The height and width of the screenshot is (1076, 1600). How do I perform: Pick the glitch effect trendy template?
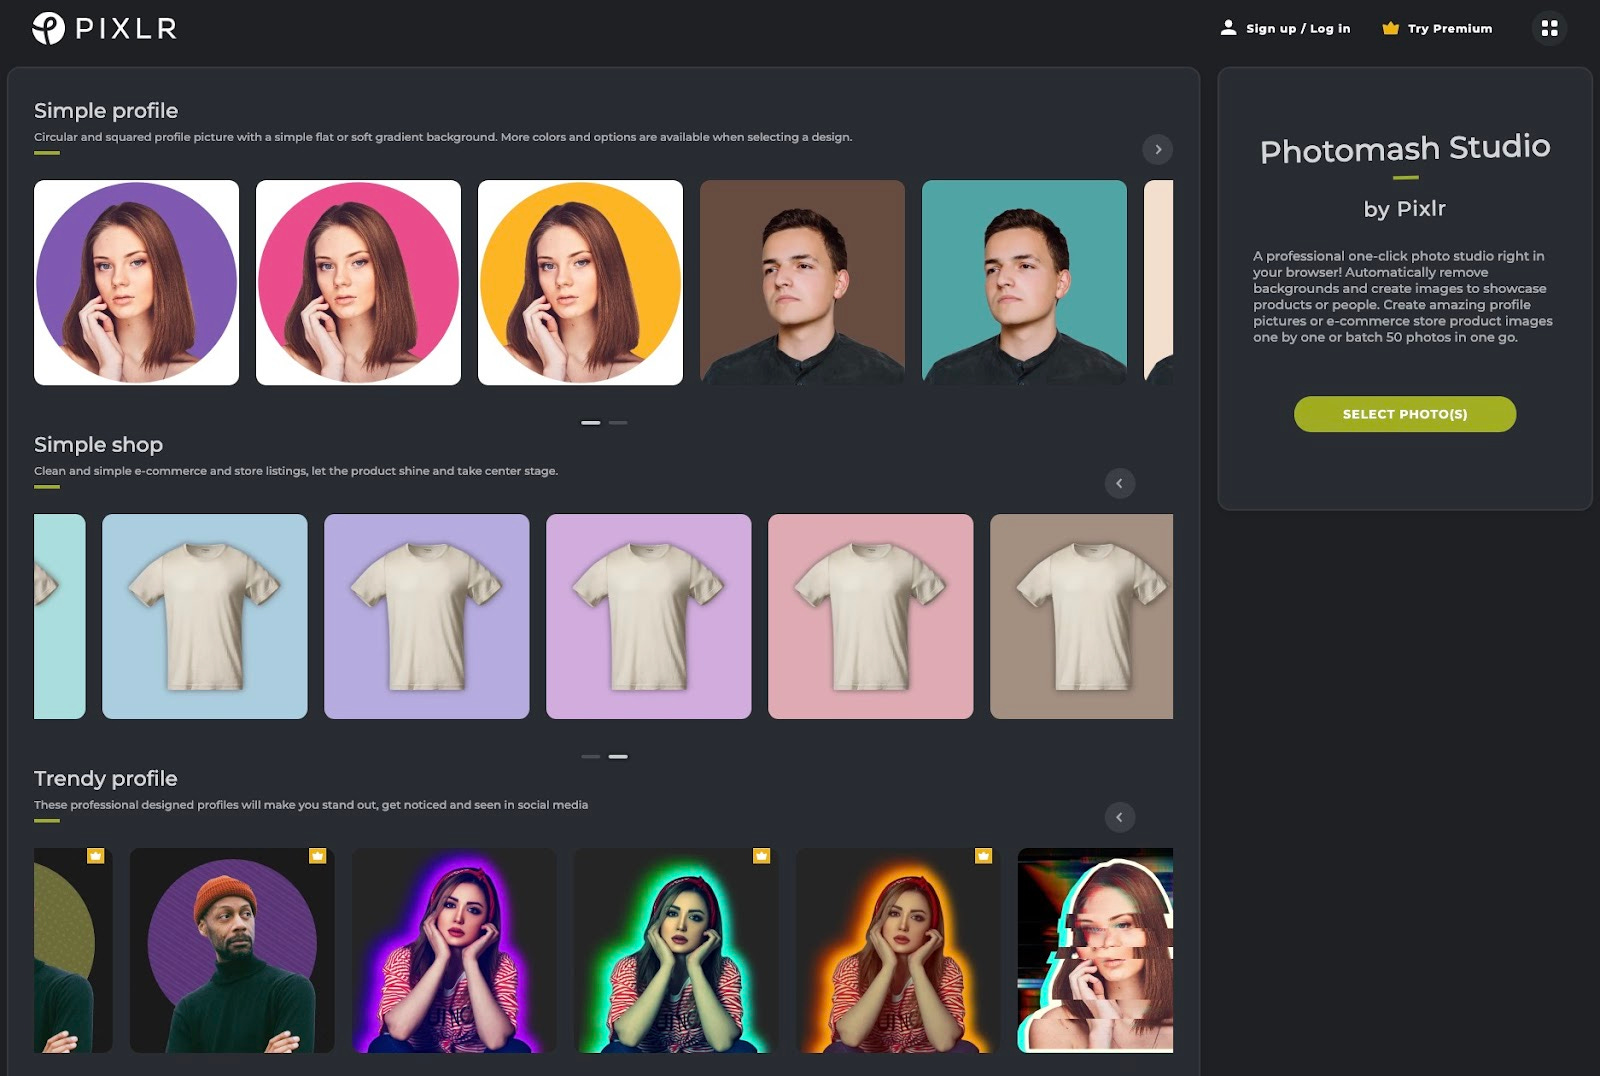[x=1095, y=951]
